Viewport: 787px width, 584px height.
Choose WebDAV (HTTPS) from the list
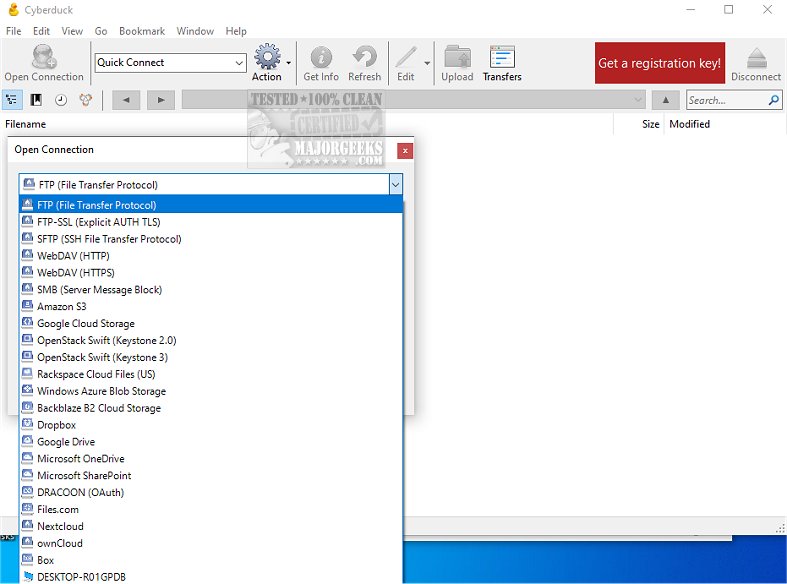click(x=211, y=272)
